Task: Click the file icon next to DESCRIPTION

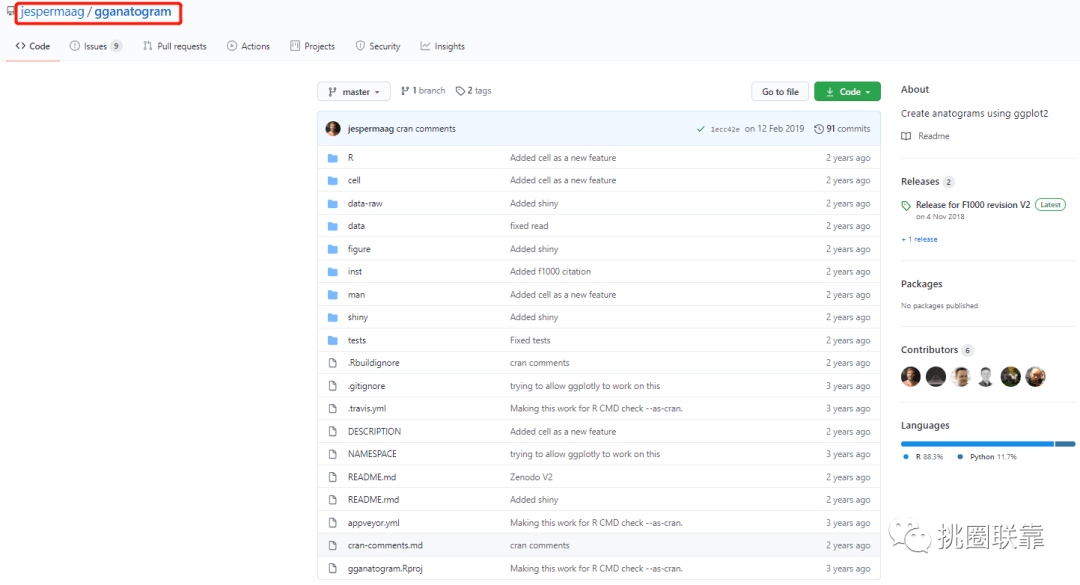Action: coord(333,431)
